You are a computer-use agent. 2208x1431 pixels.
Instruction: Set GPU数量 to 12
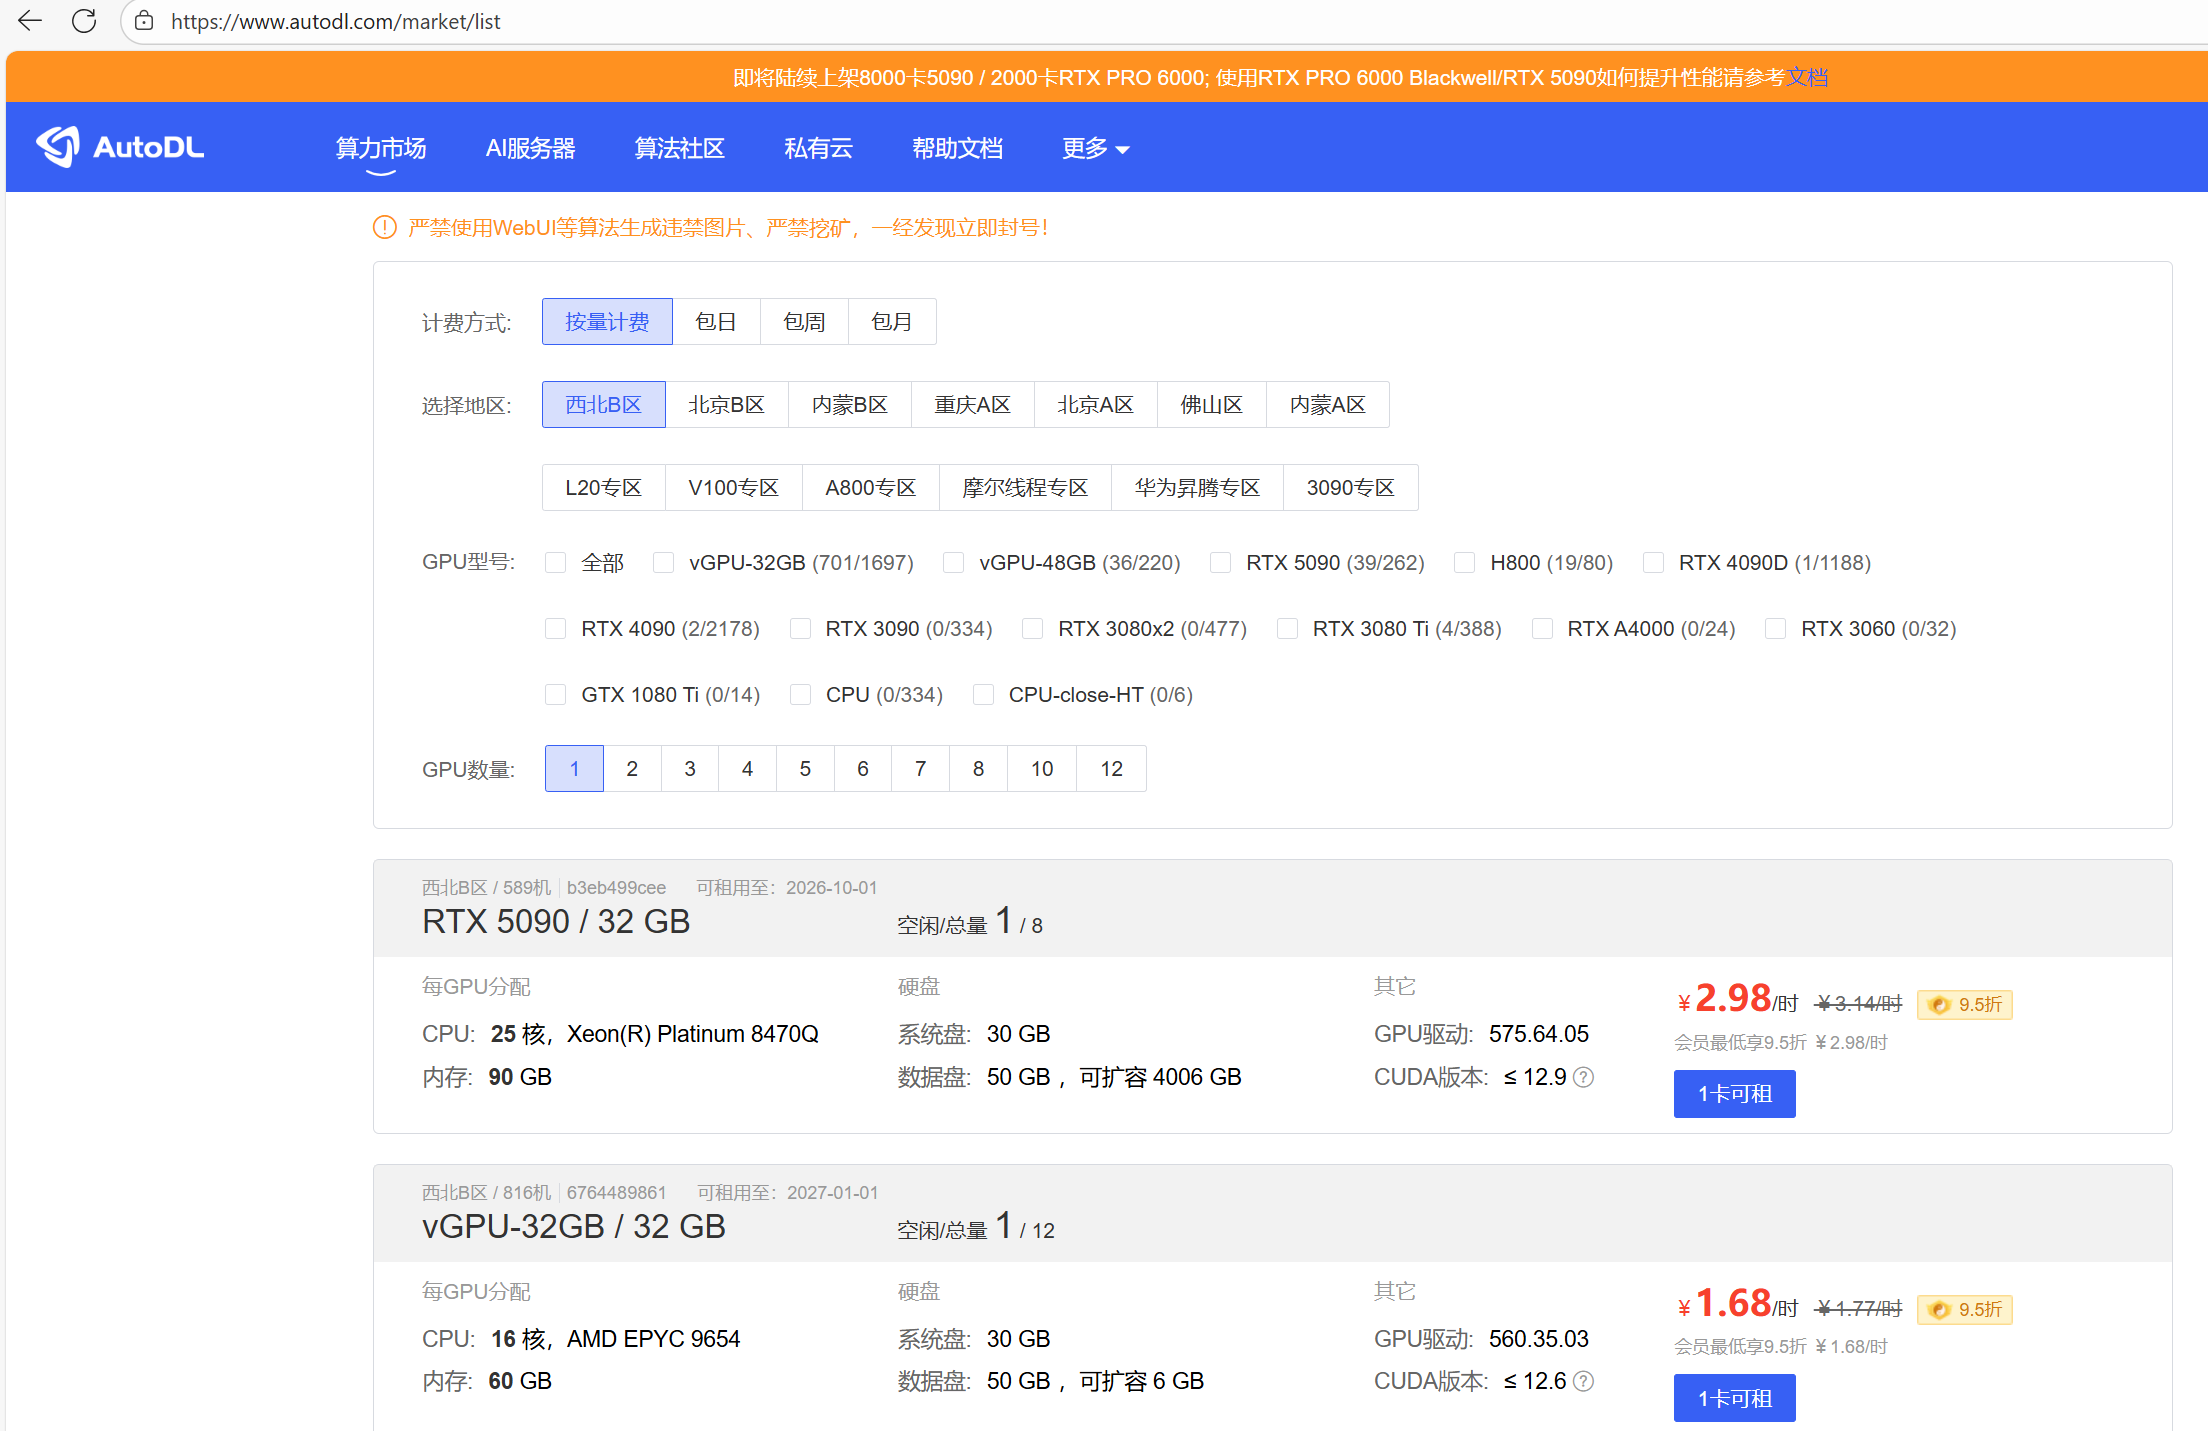(1111, 769)
